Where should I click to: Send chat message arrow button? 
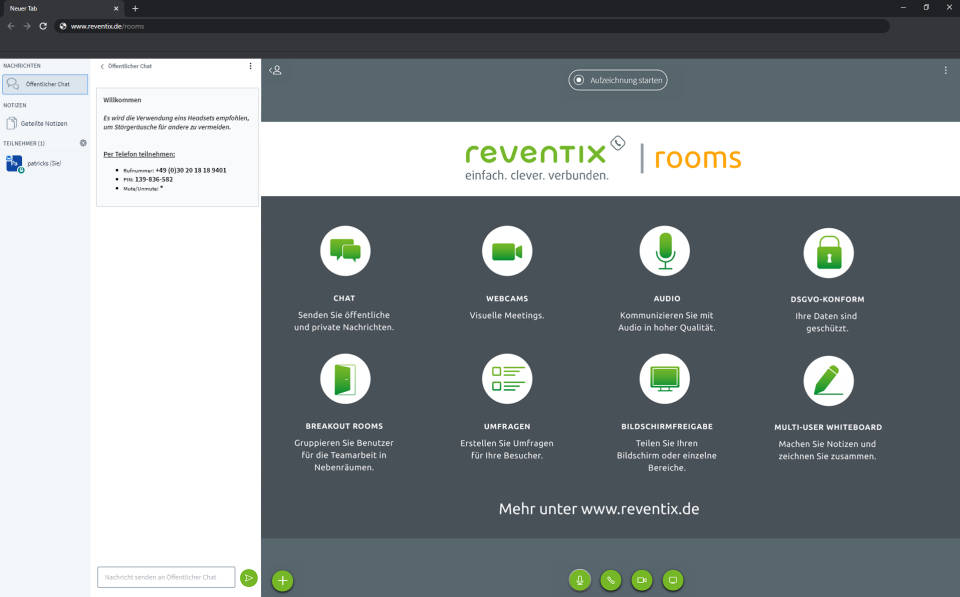pos(249,578)
